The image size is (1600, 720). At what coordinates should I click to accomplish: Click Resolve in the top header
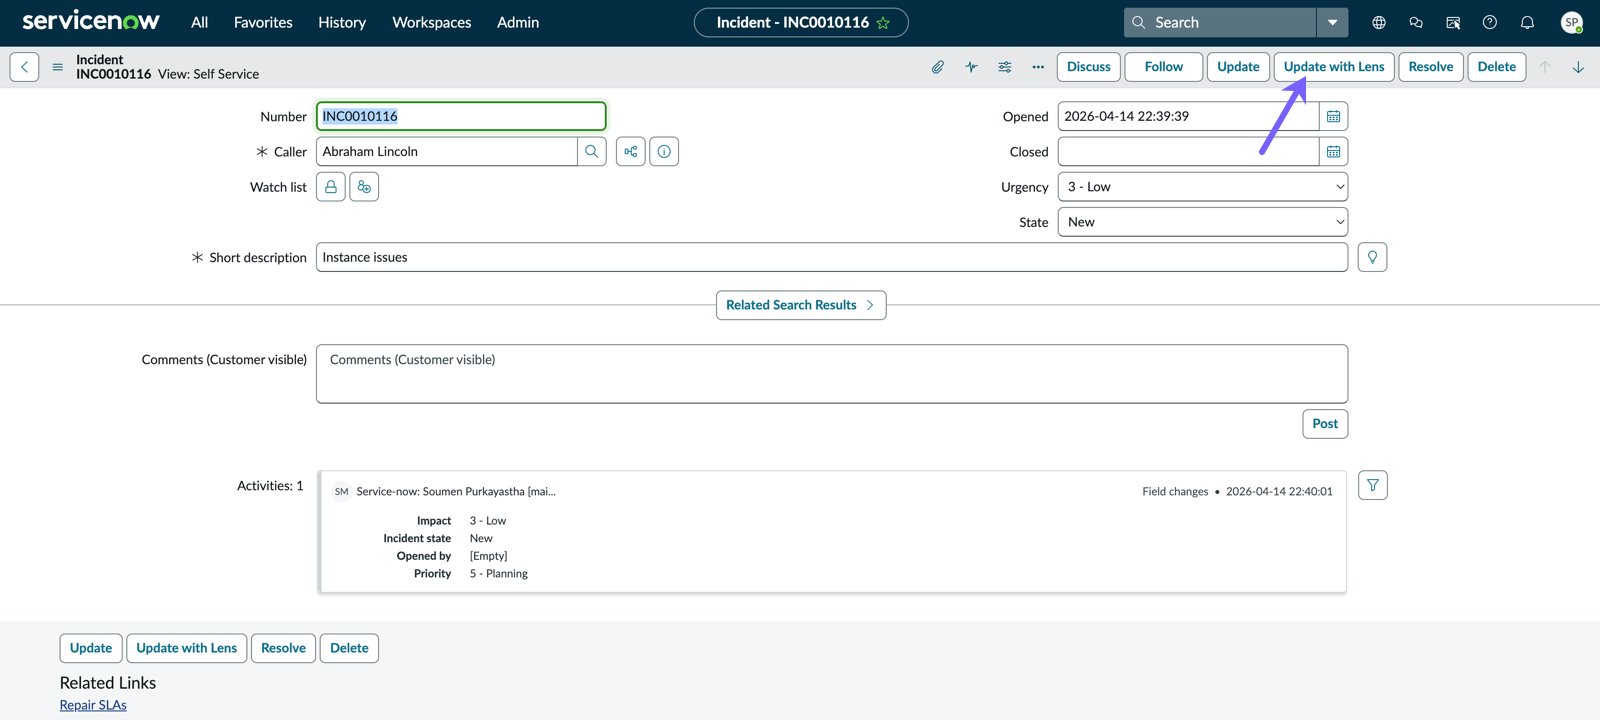click(x=1431, y=67)
